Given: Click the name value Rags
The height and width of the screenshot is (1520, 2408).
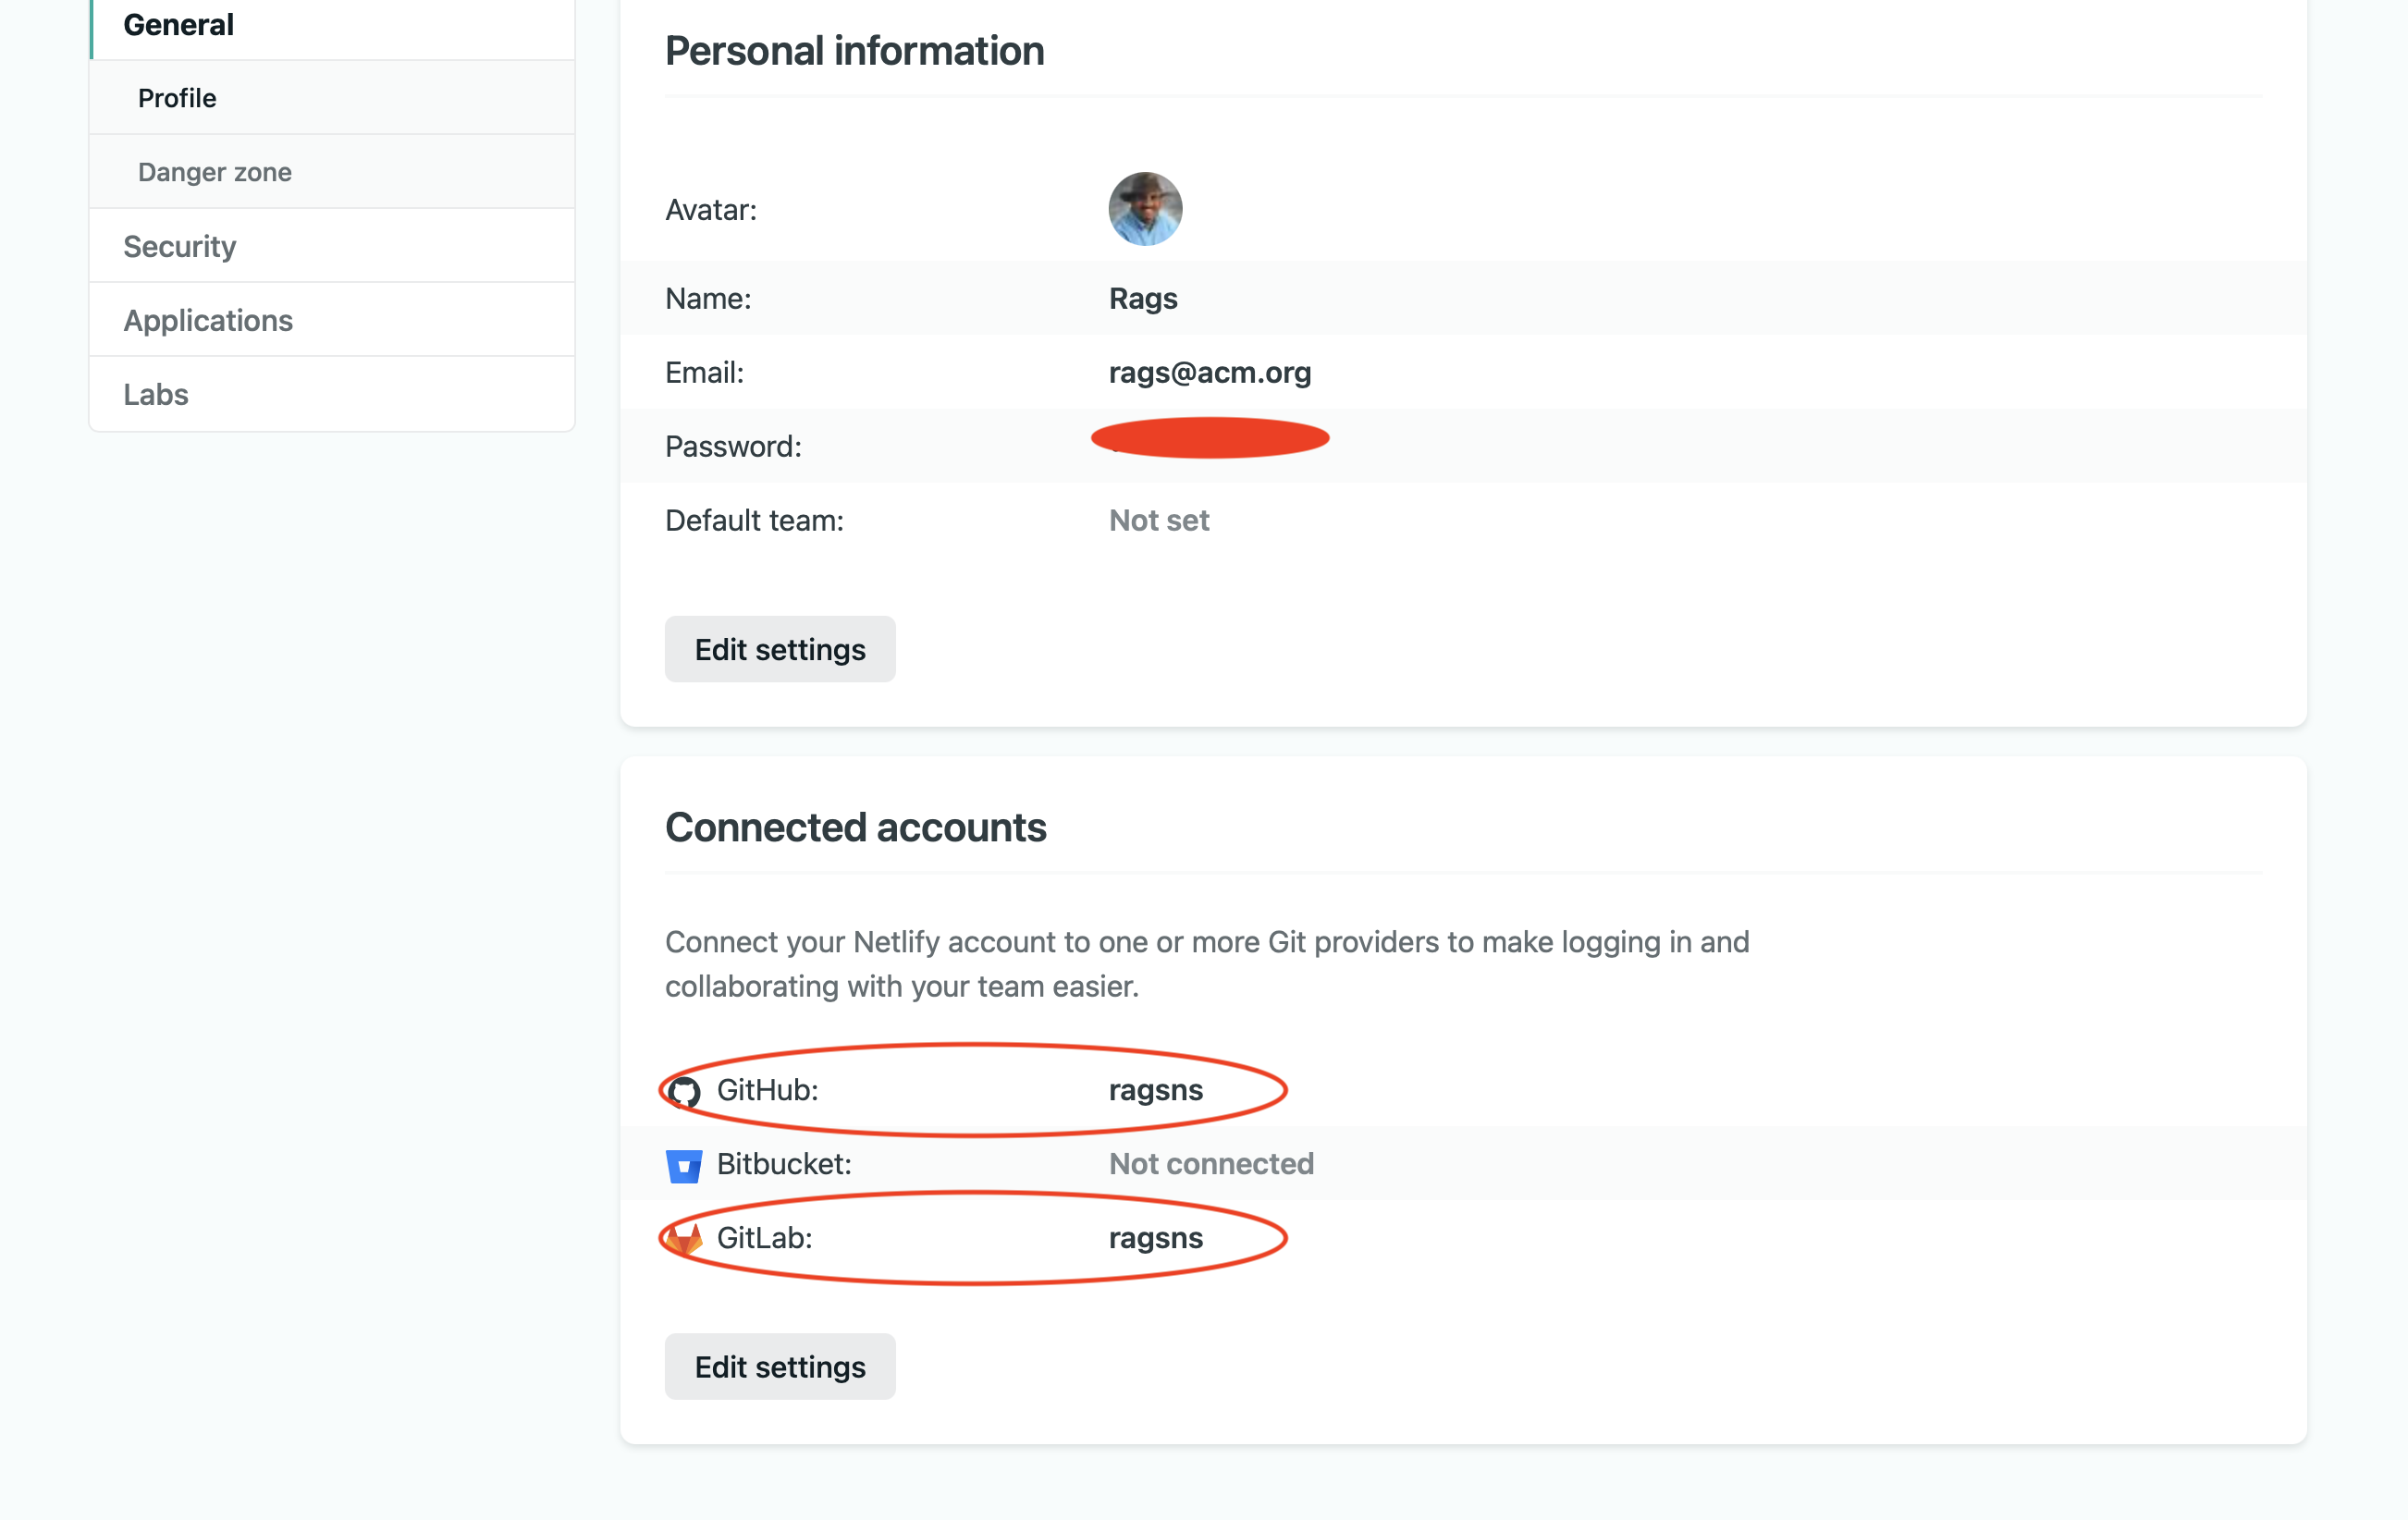Looking at the screenshot, I should 1143,298.
